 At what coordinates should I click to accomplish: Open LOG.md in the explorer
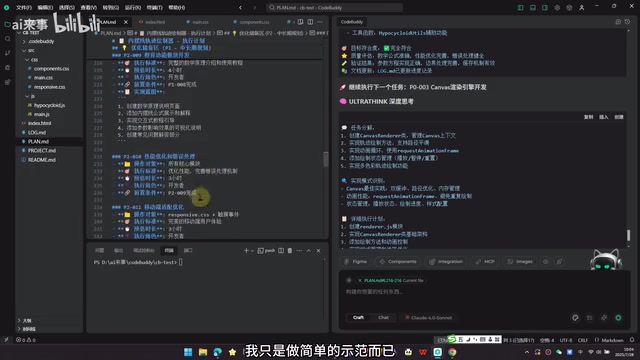[x=37, y=132]
